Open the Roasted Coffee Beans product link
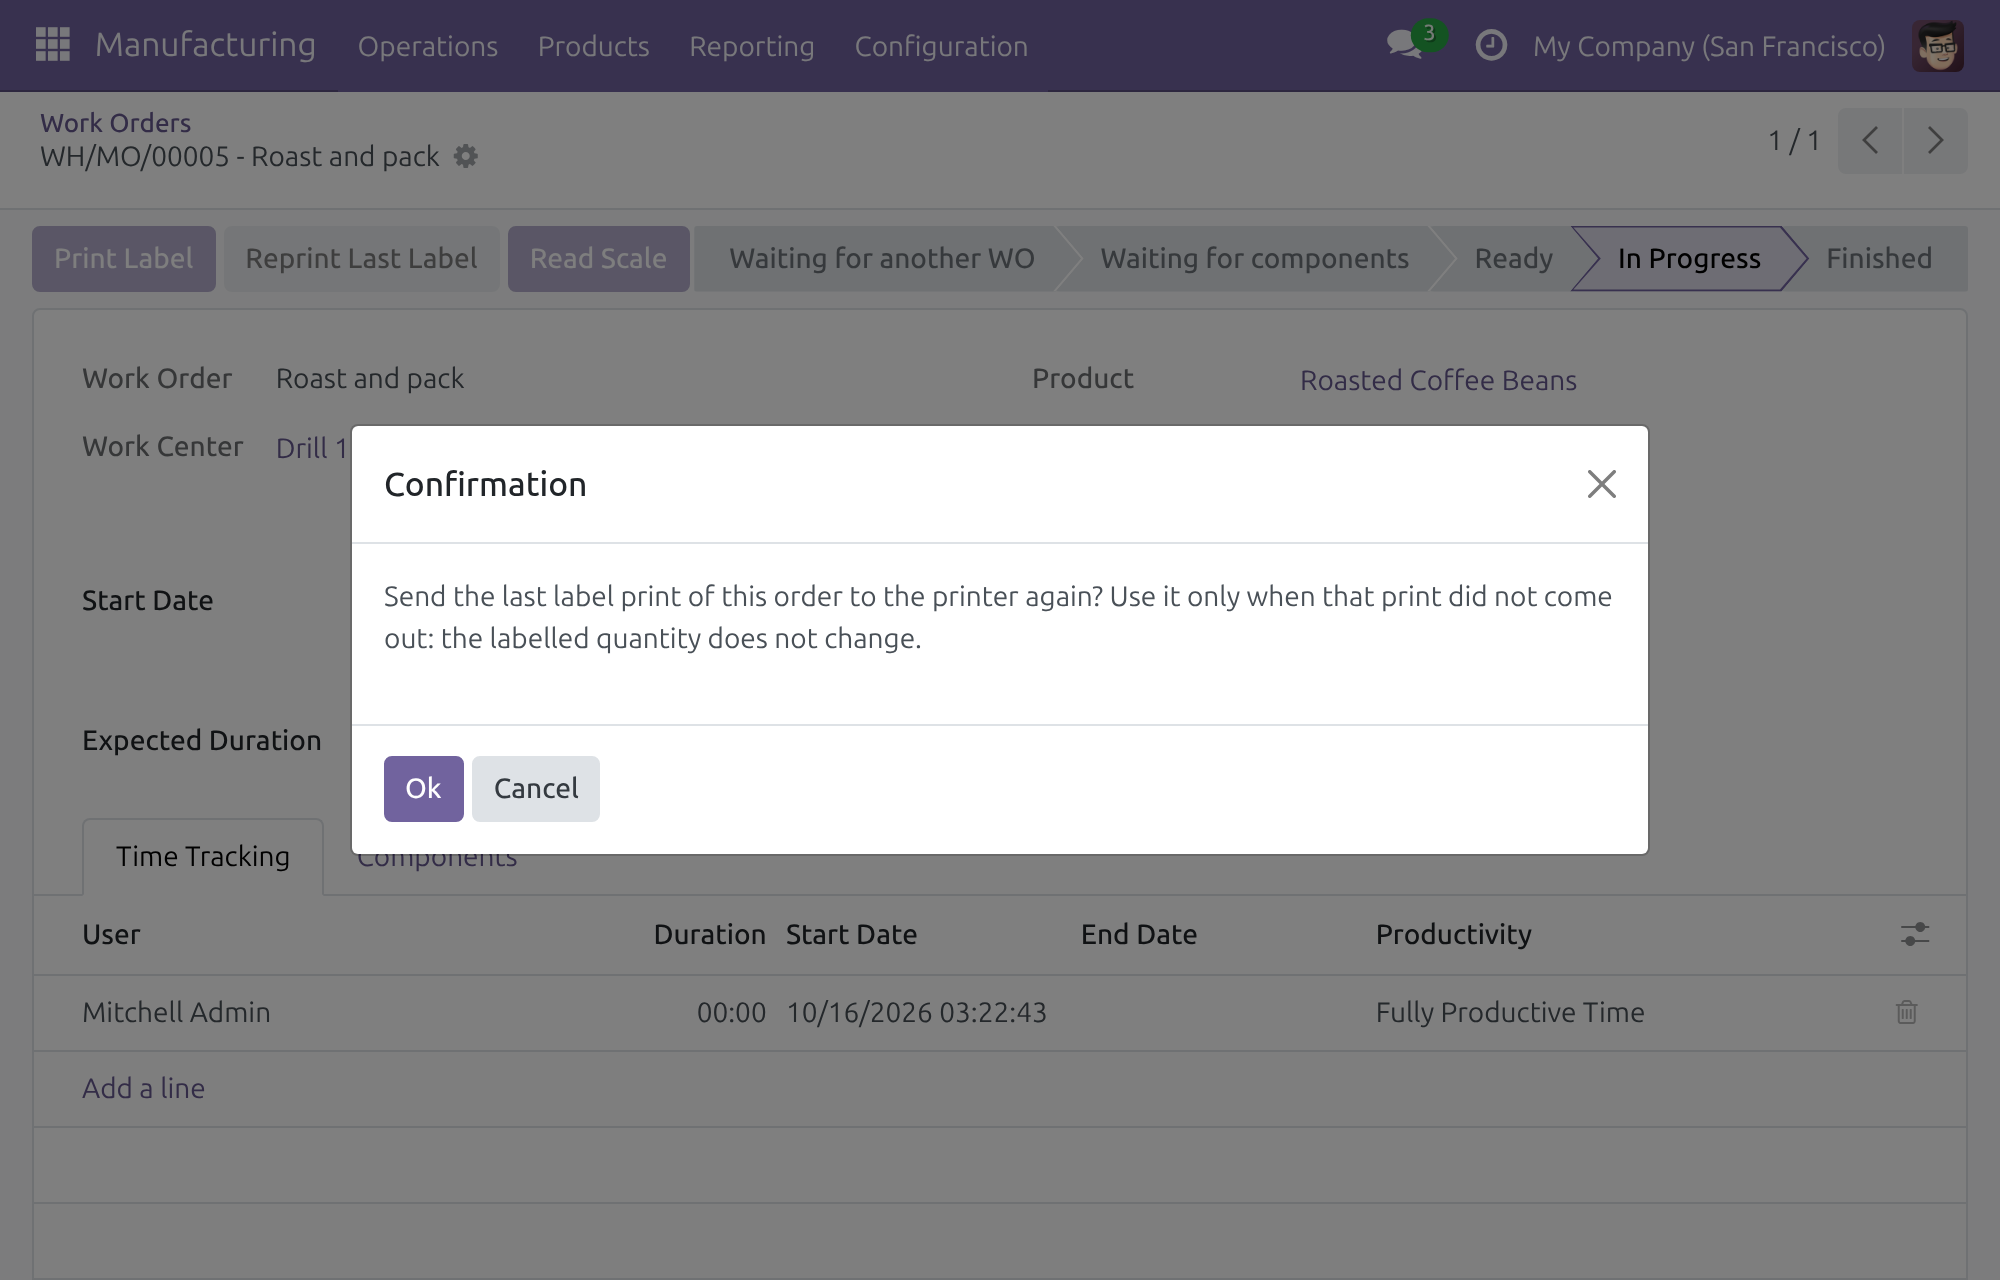 coord(1438,380)
